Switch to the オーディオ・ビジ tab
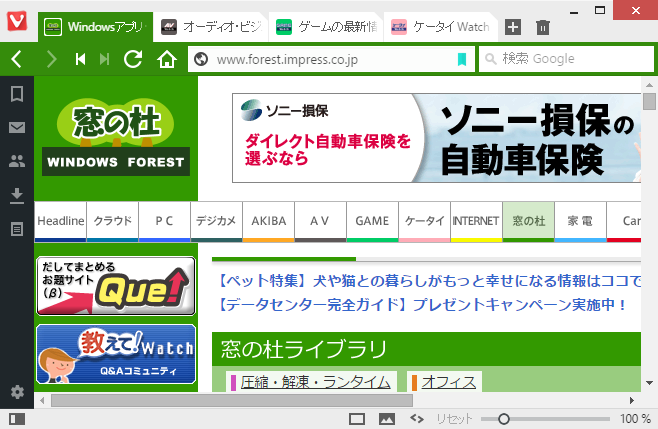The height and width of the screenshot is (429, 658). click(x=211, y=27)
